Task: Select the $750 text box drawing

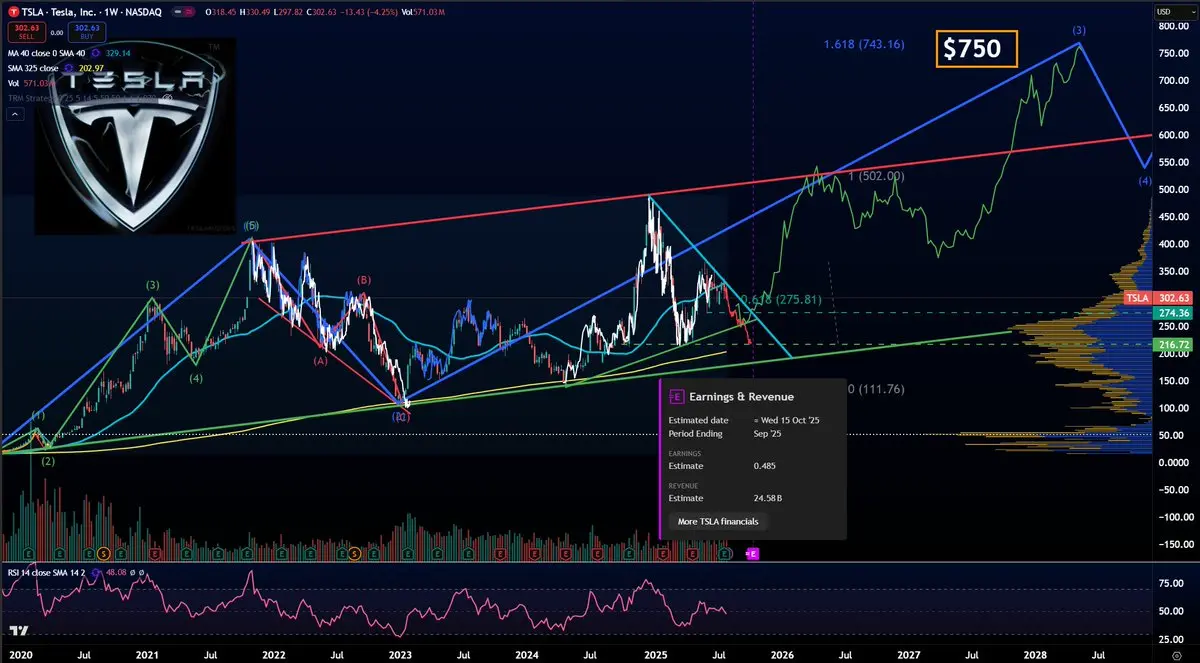Action: 976,48
